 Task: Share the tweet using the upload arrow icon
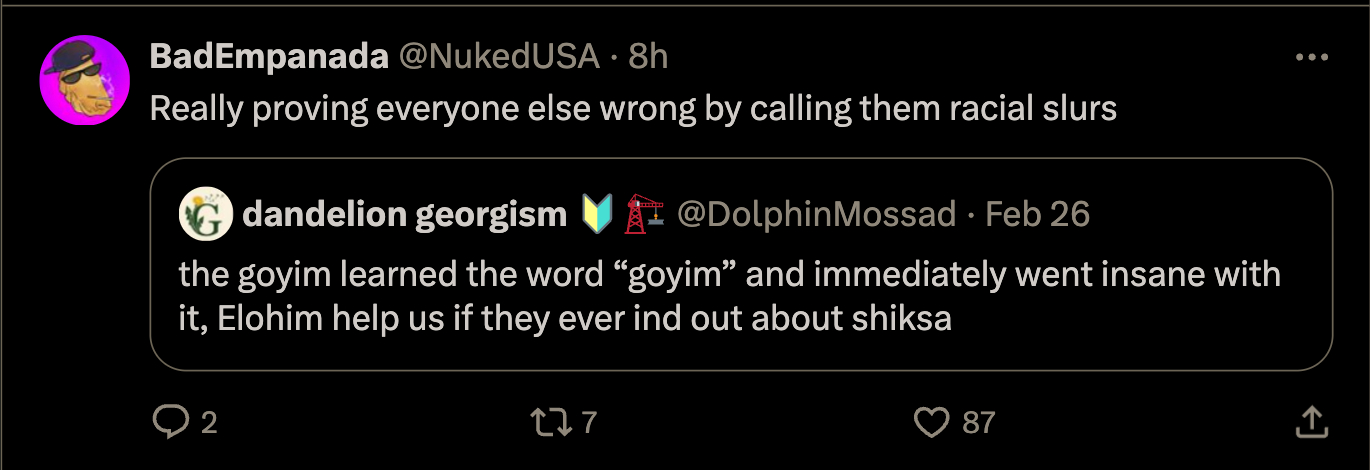(x=1311, y=422)
